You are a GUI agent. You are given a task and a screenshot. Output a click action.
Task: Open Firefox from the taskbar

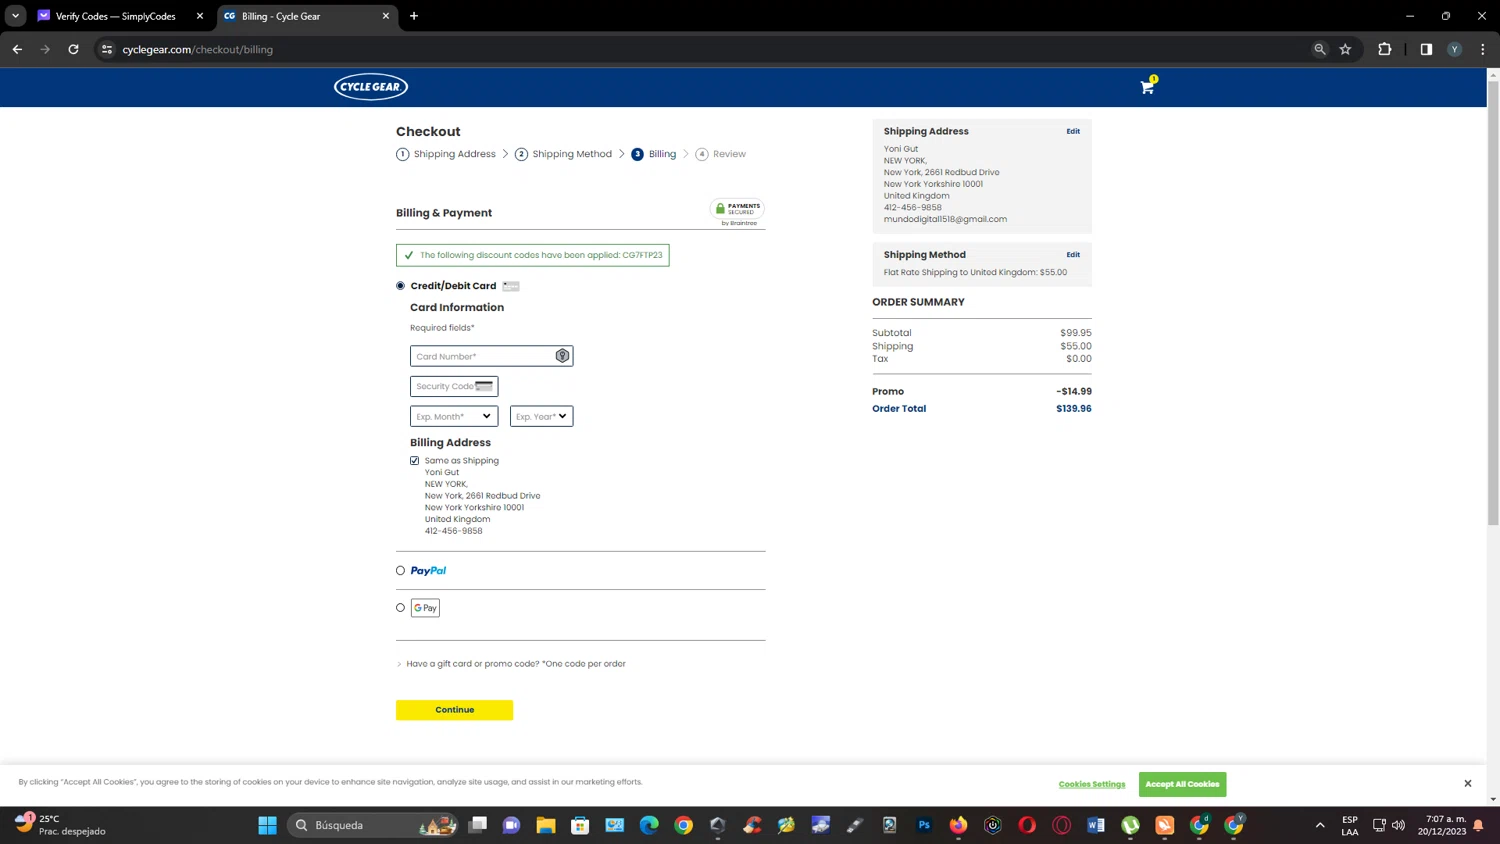(959, 825)
